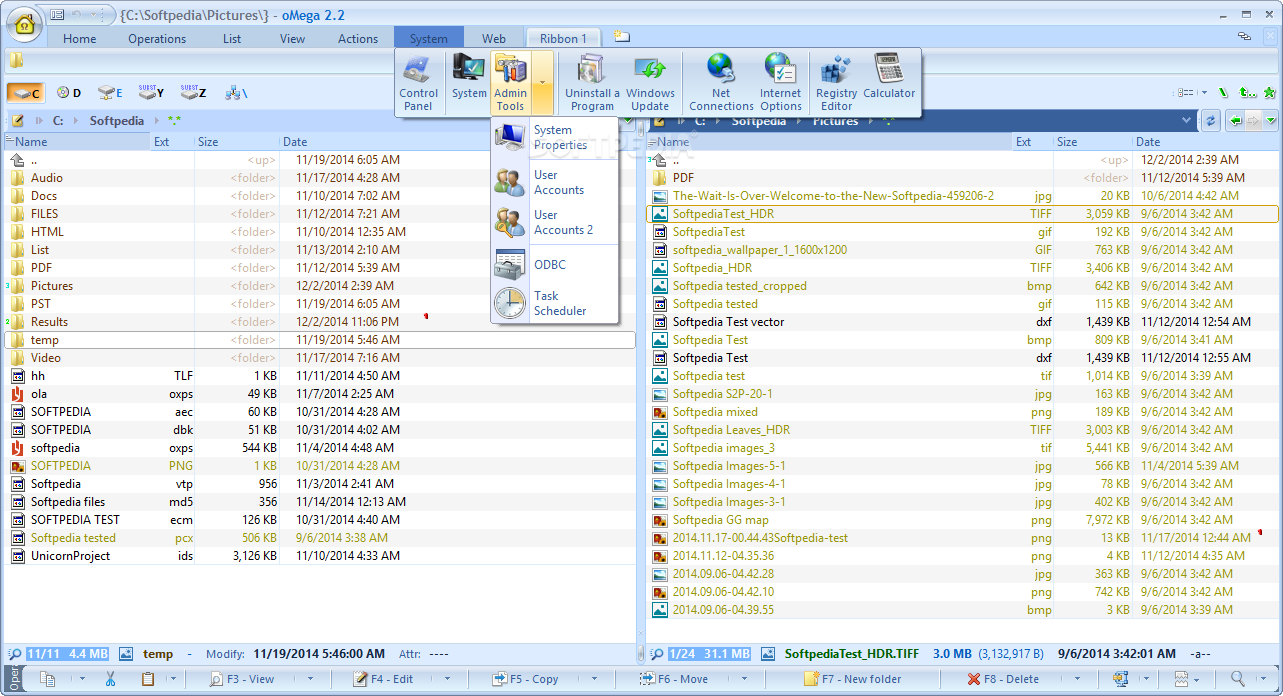The height and width of the screenshot is (696, 1283).
Task: Switch to CD drive D
Action: point(69,93)
